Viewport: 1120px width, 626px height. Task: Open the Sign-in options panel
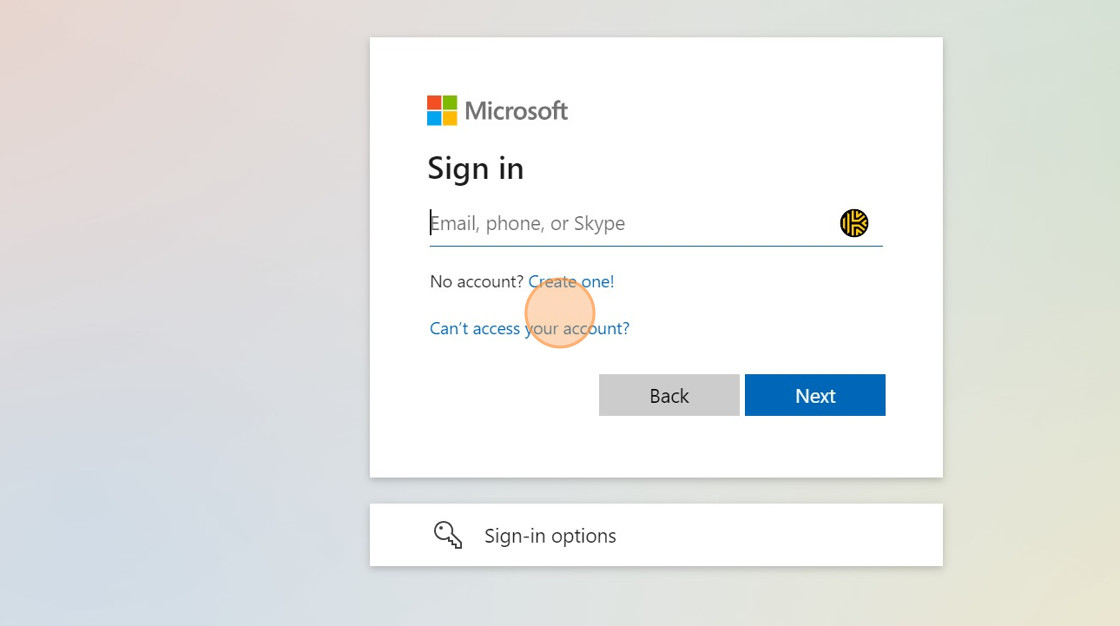[x=656, y=535]
